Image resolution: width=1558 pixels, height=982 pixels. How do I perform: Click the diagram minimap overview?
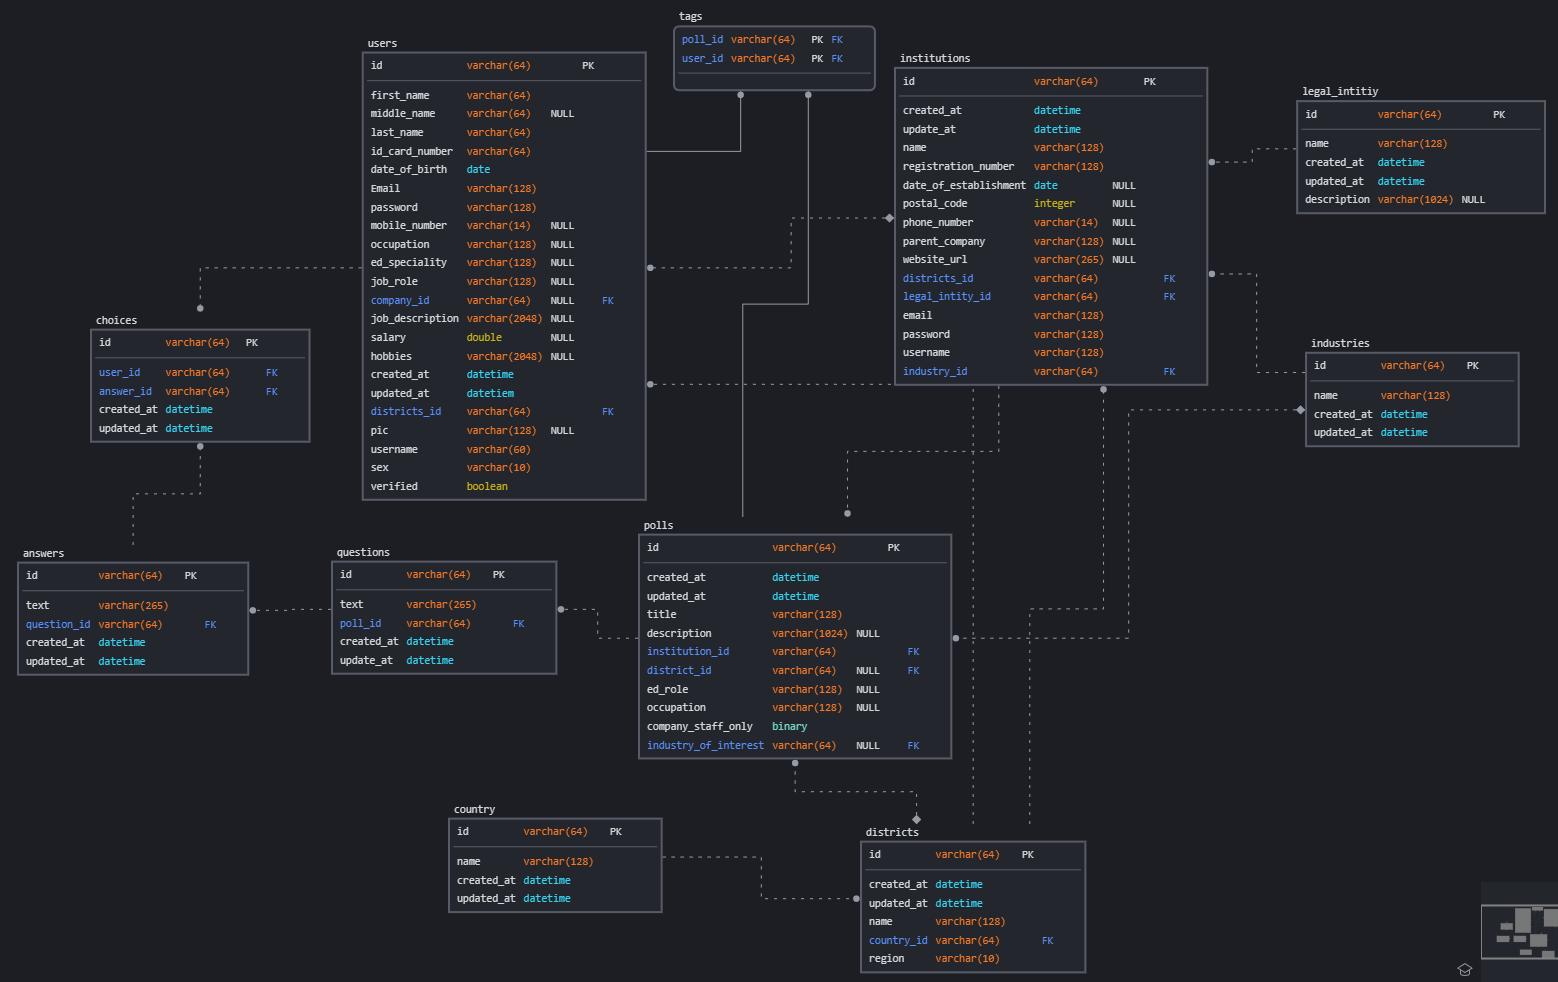[1519, 931]
